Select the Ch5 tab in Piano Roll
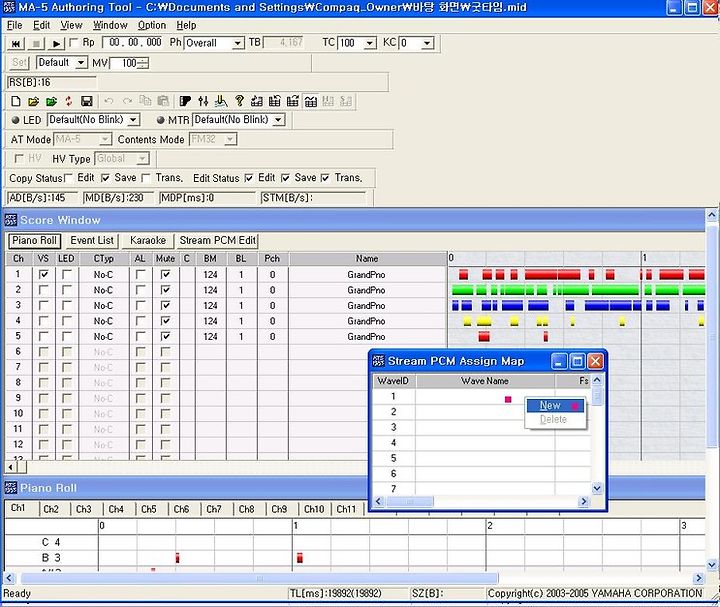The image size is (720, 607). (149, 509)
